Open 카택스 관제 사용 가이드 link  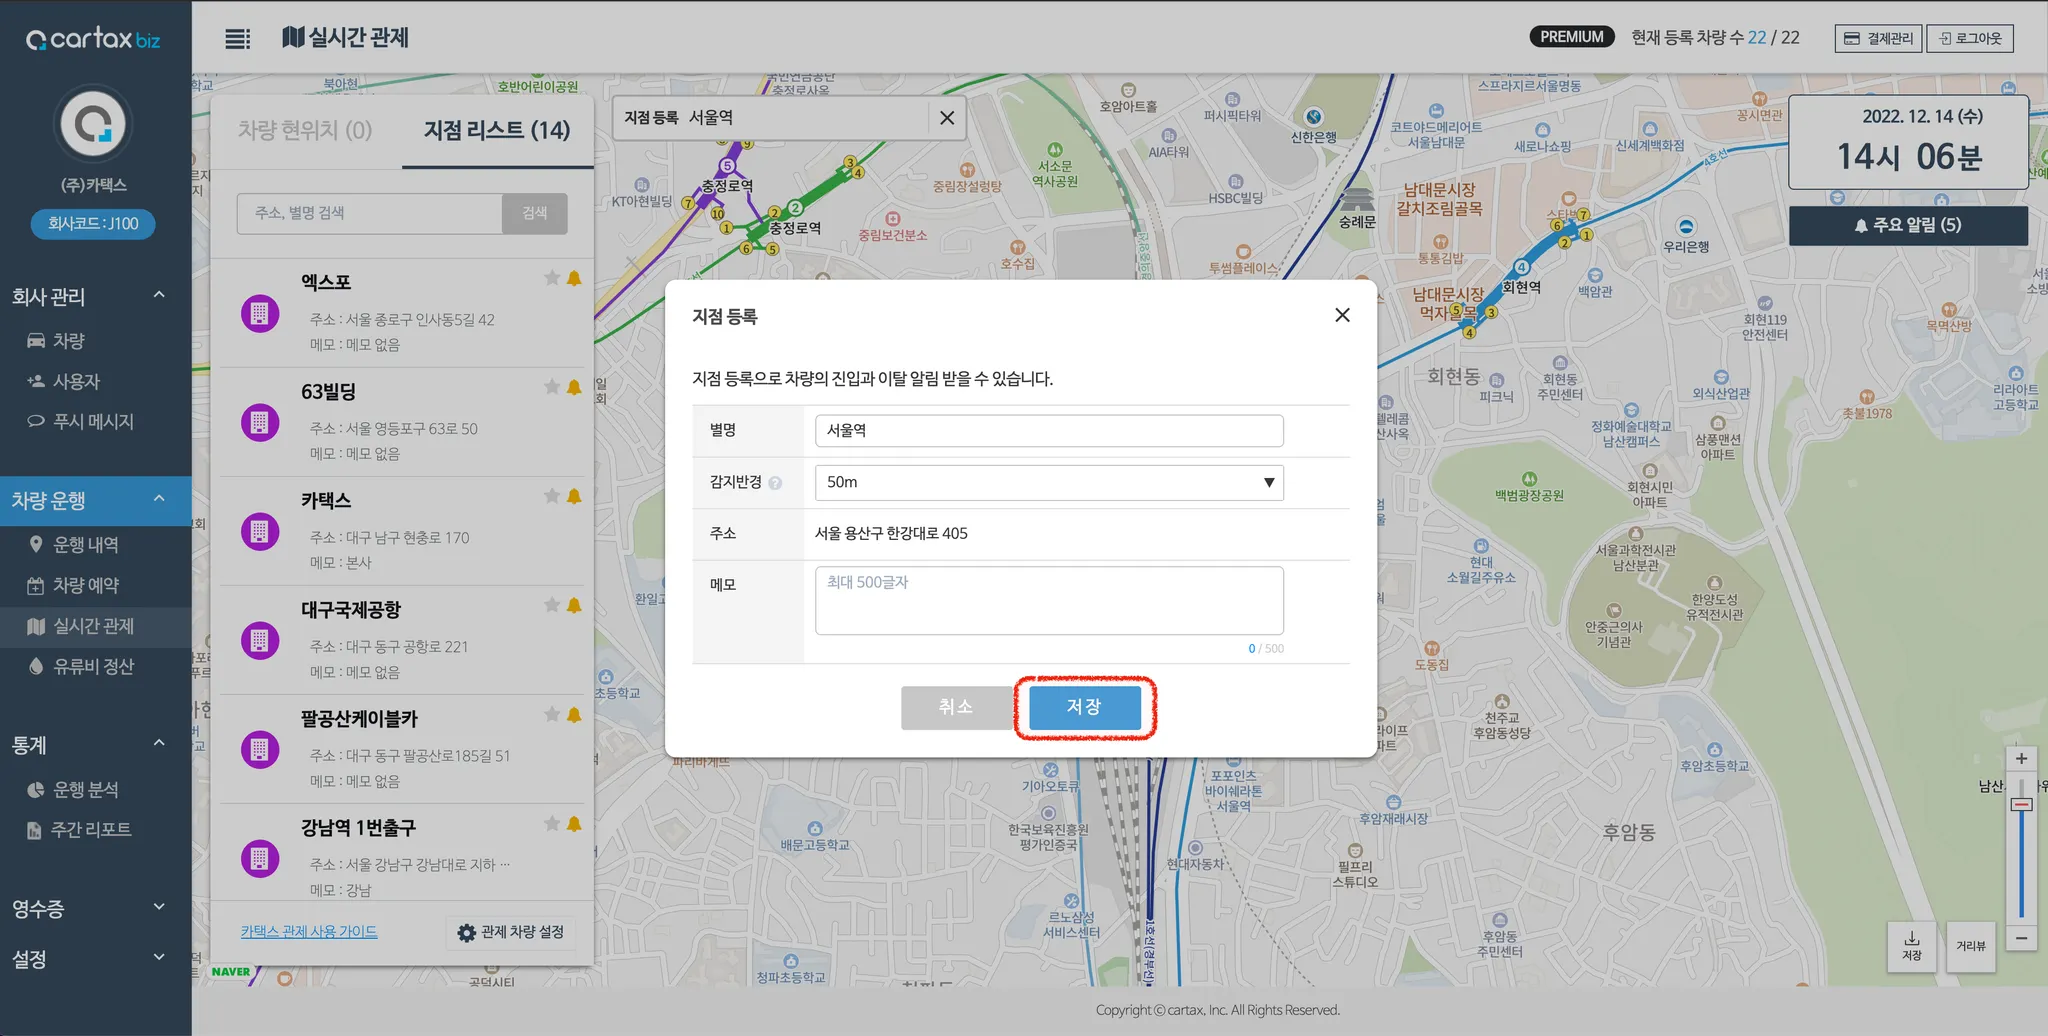coord(309,931)
